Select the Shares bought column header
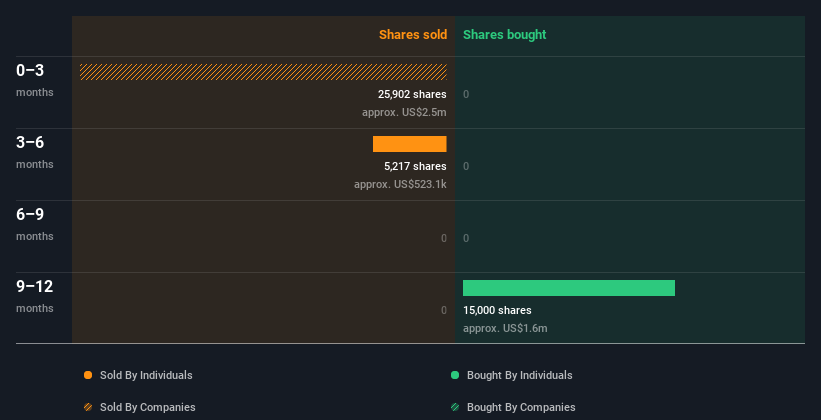 coord(504,35)
